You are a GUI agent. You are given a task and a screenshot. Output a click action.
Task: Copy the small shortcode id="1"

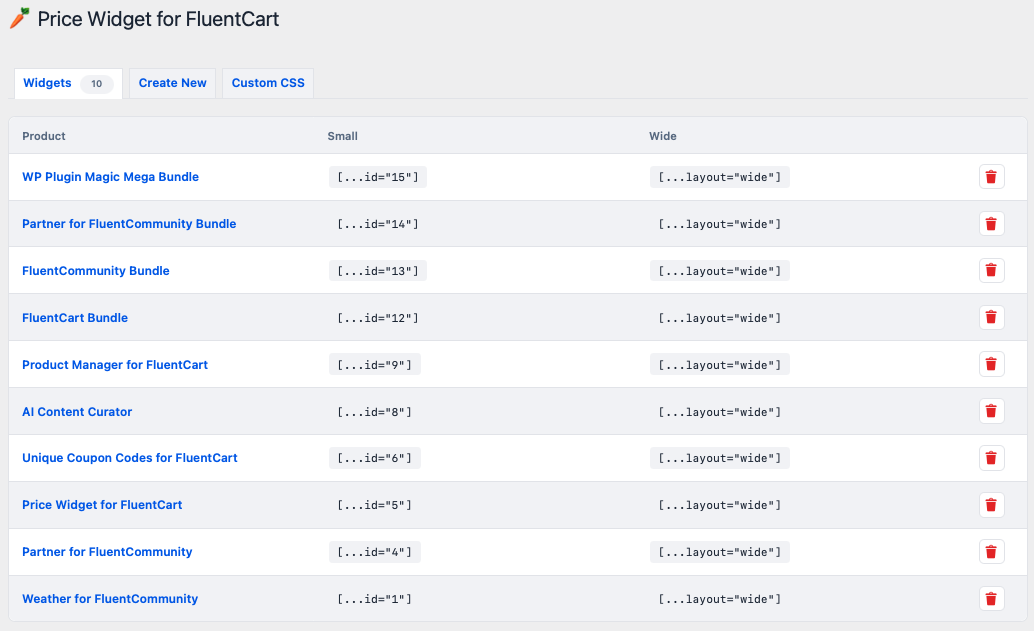[x=375, y=599]
